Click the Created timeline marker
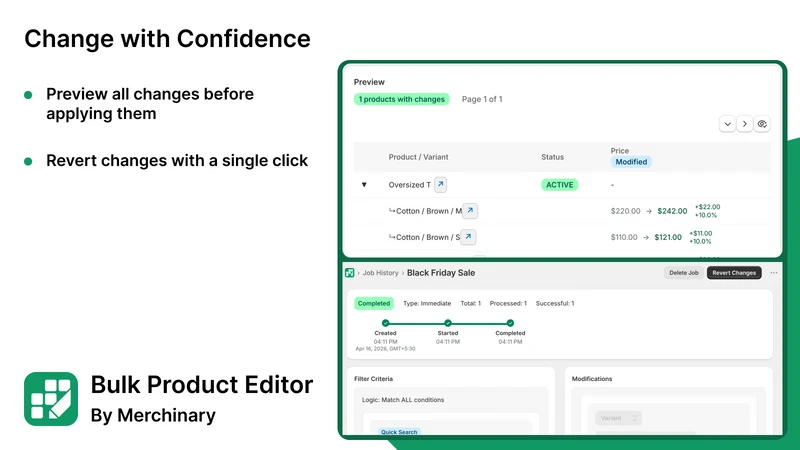800x450 pixels. point(385,323)
